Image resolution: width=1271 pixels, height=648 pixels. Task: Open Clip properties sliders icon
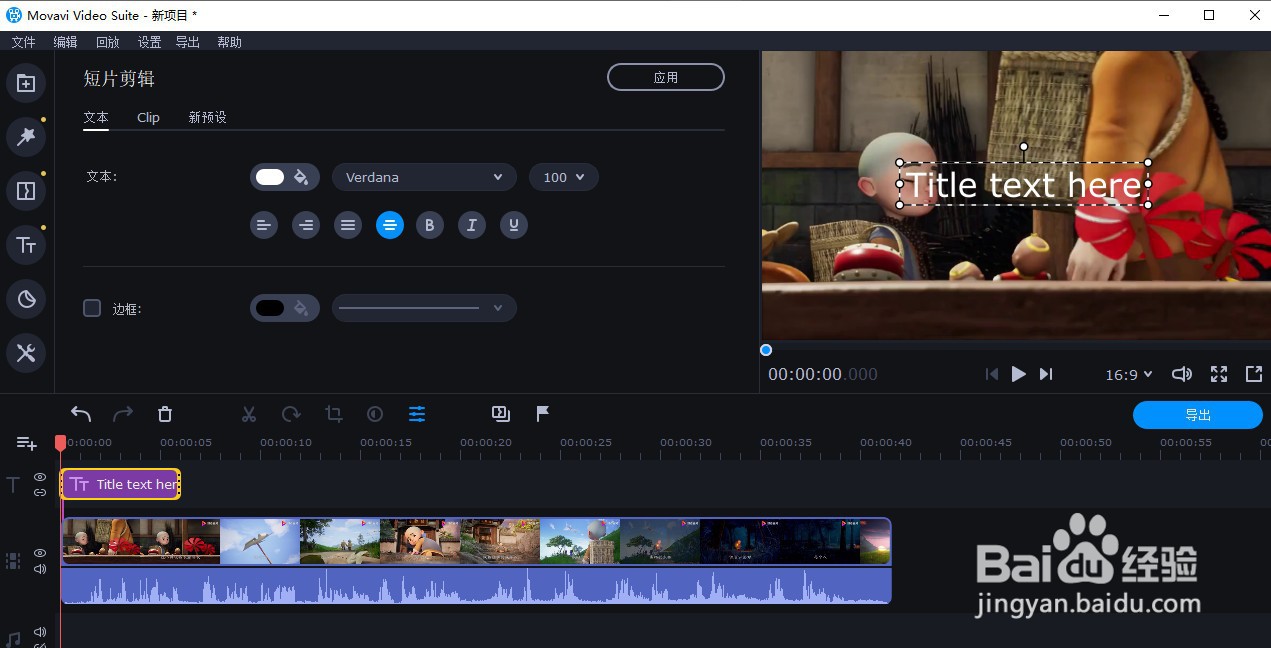point(417,414)
